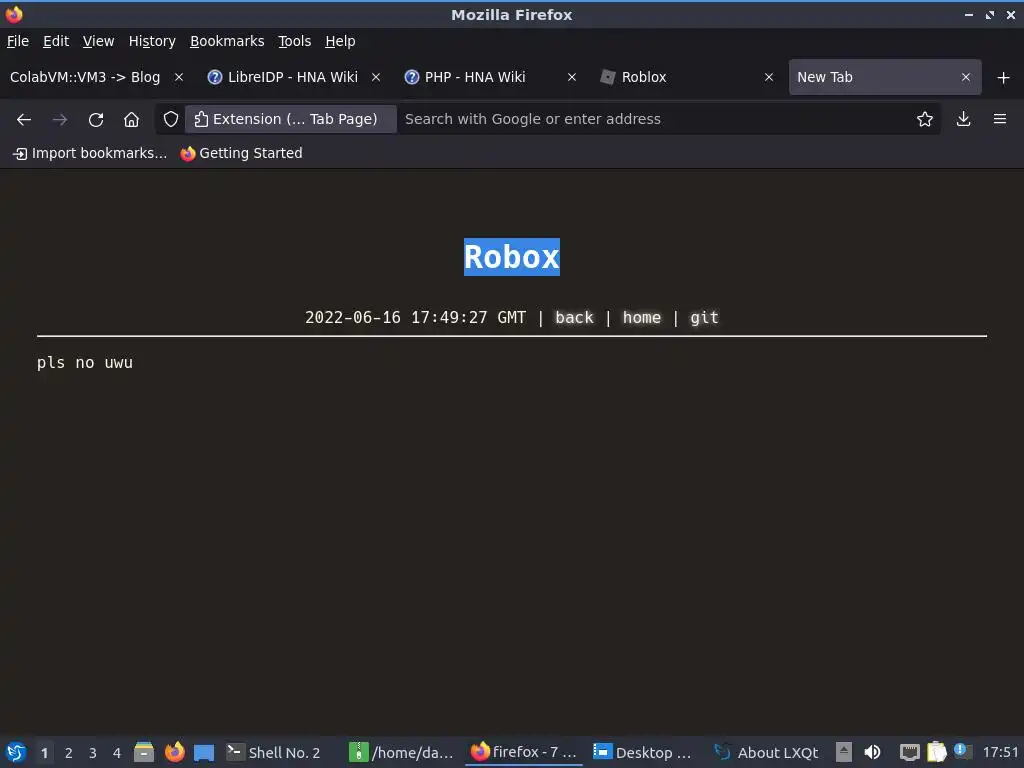Open the File menu

(x=18, y=41)
